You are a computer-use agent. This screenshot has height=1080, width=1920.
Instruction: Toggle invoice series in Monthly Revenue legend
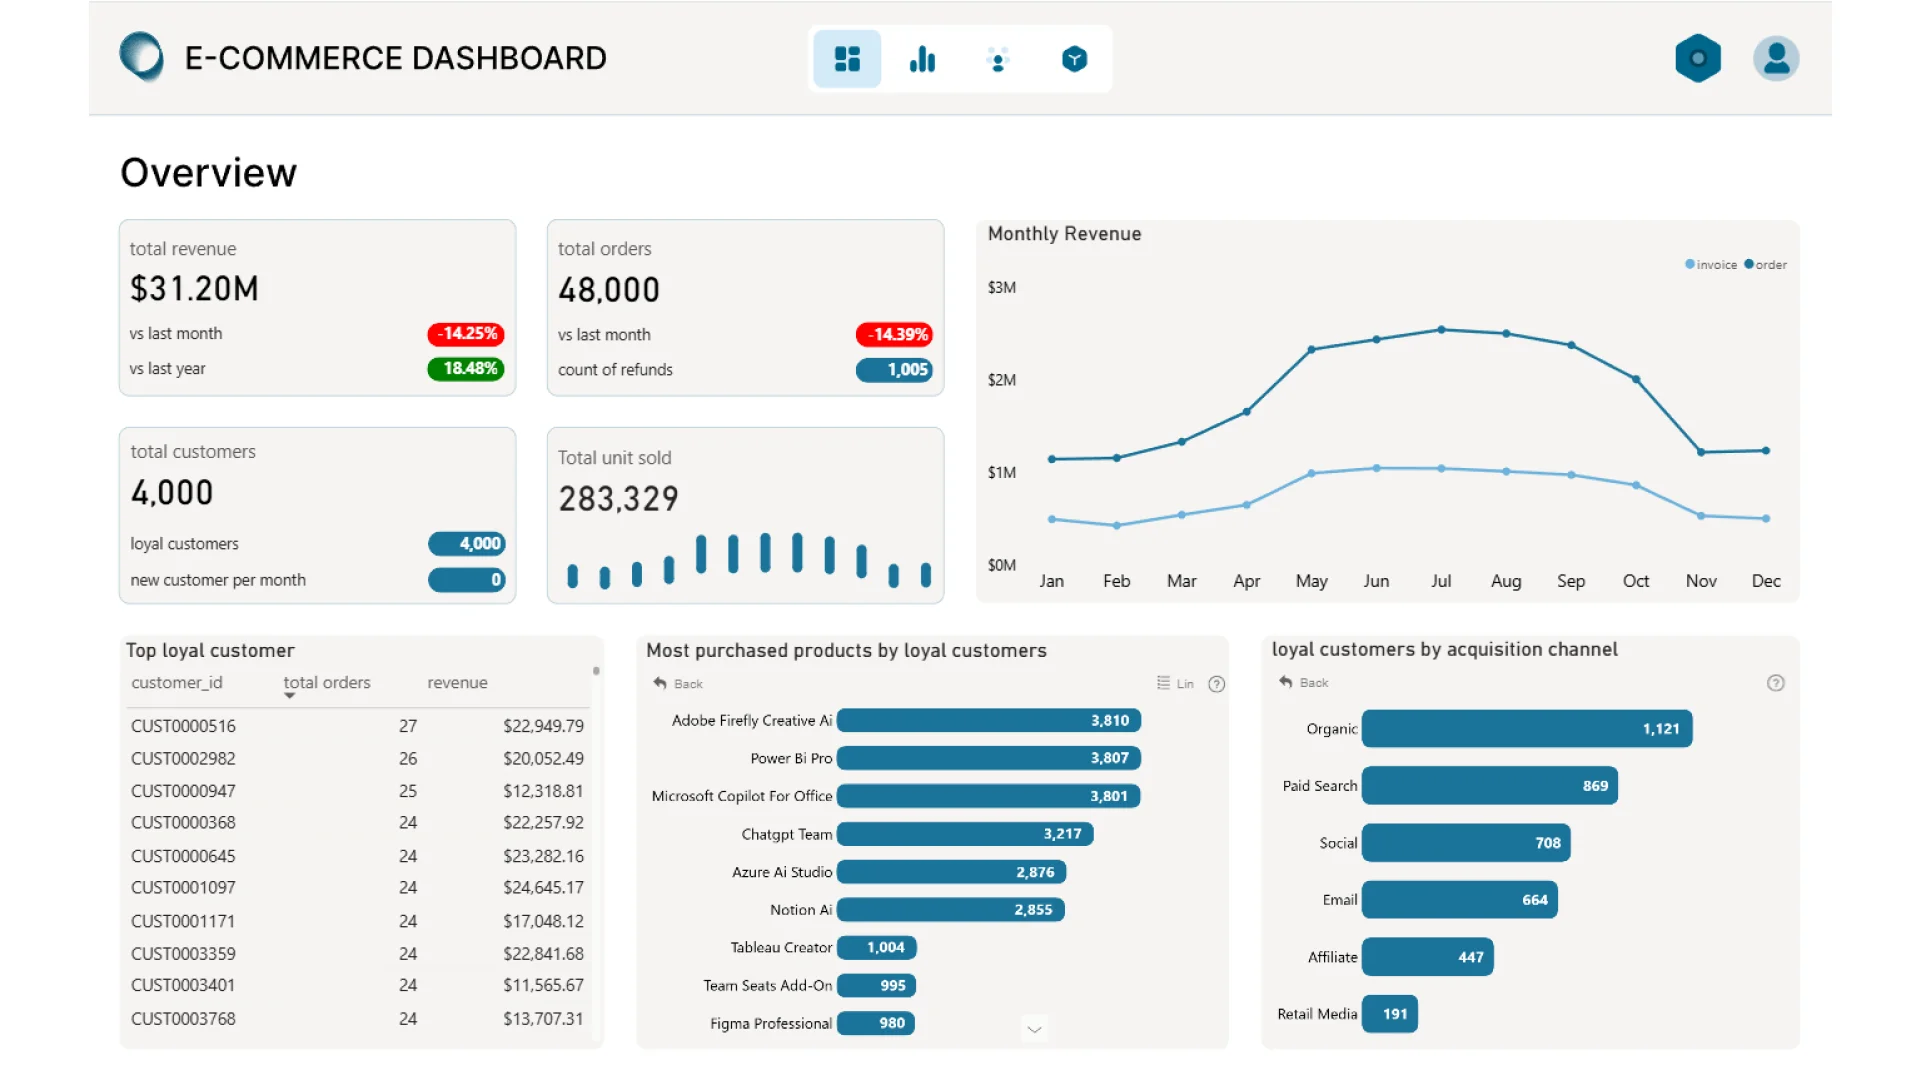1710,265
